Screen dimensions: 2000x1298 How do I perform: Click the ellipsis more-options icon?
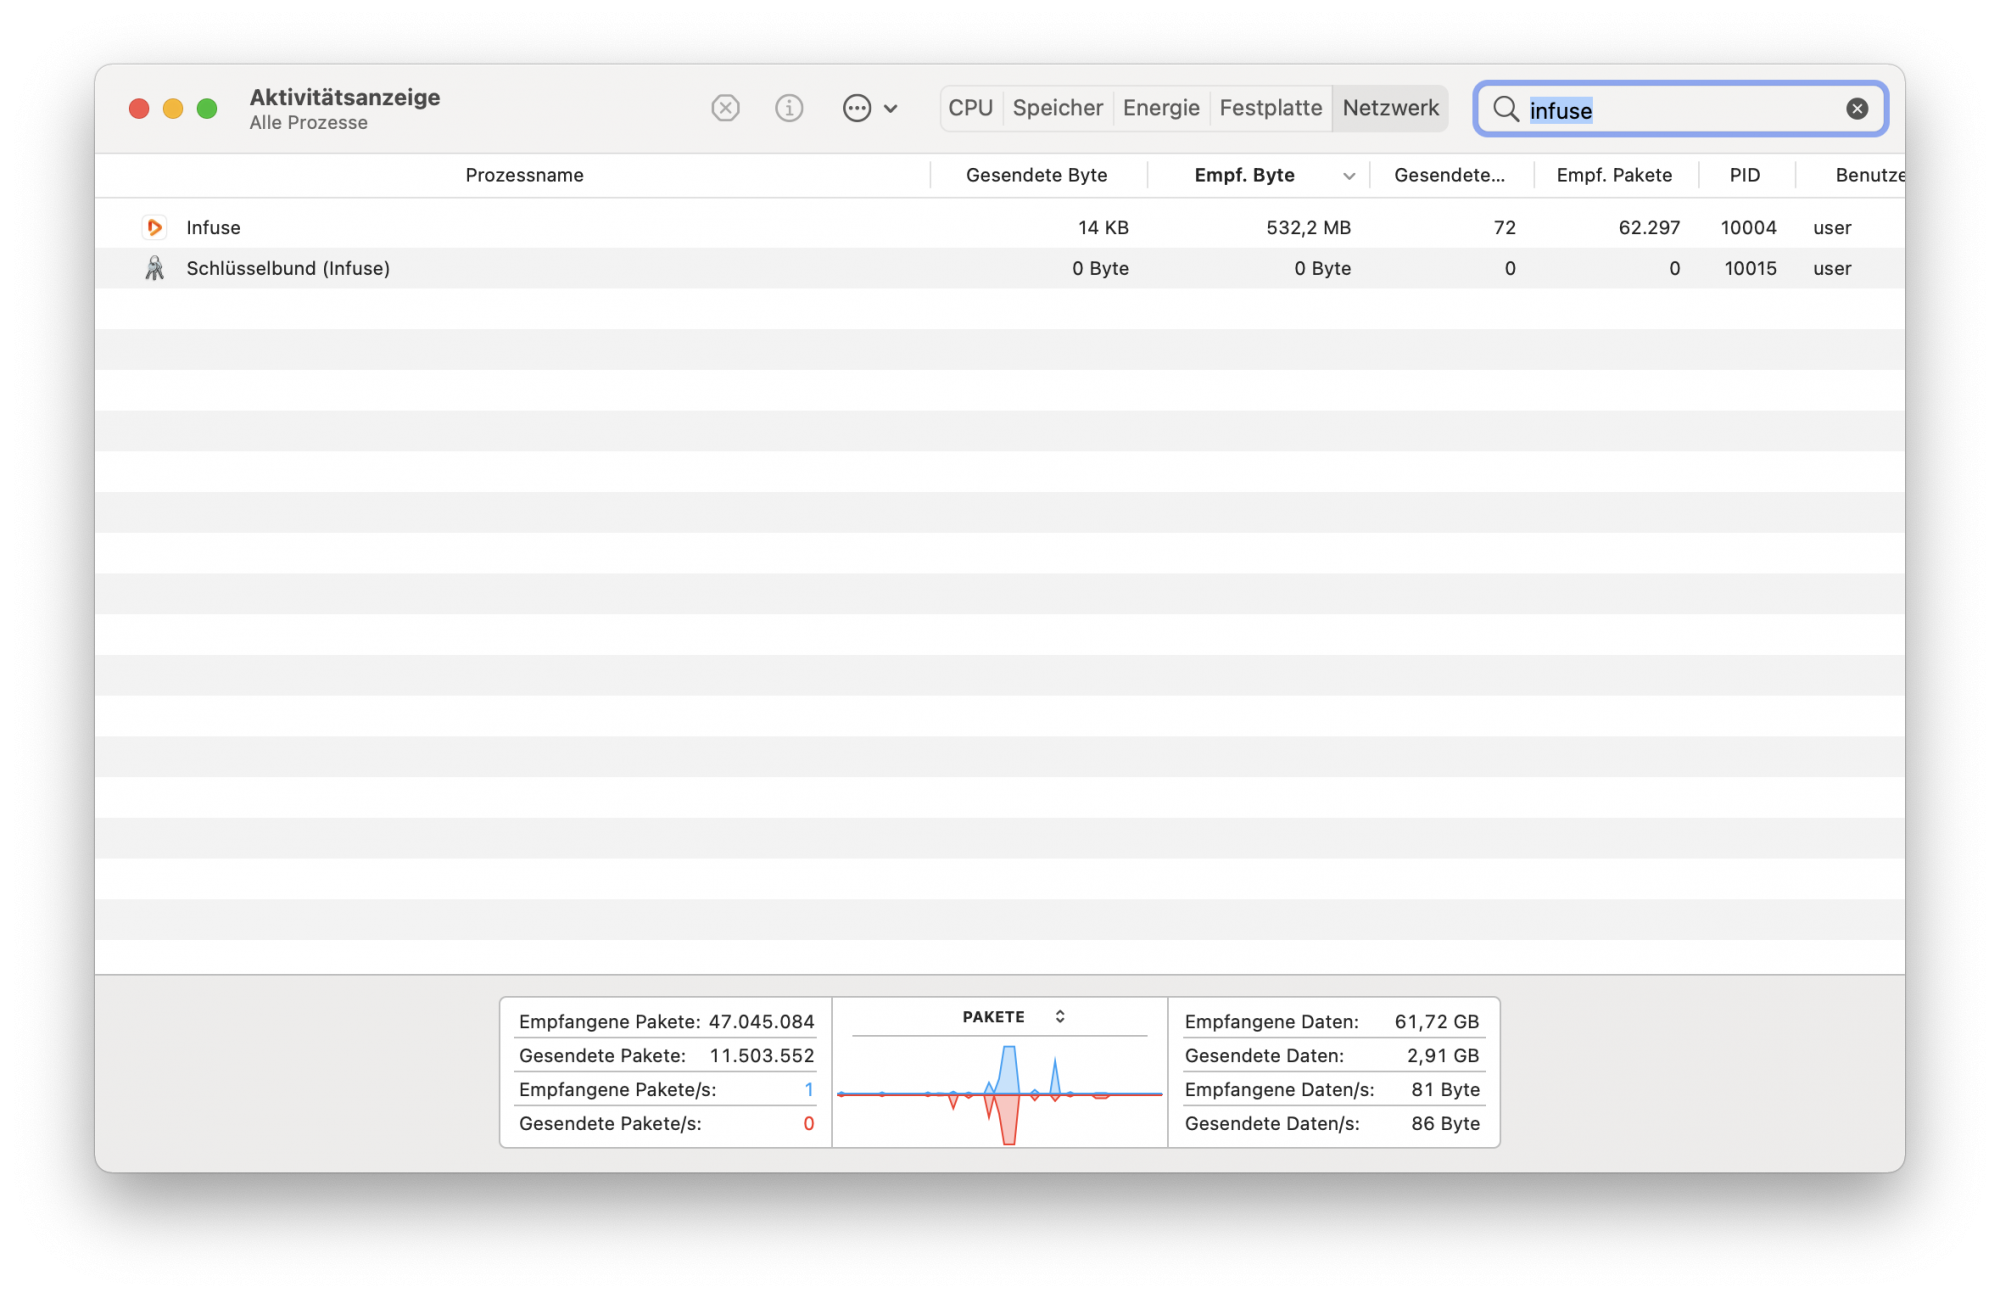tap(856, 108)
